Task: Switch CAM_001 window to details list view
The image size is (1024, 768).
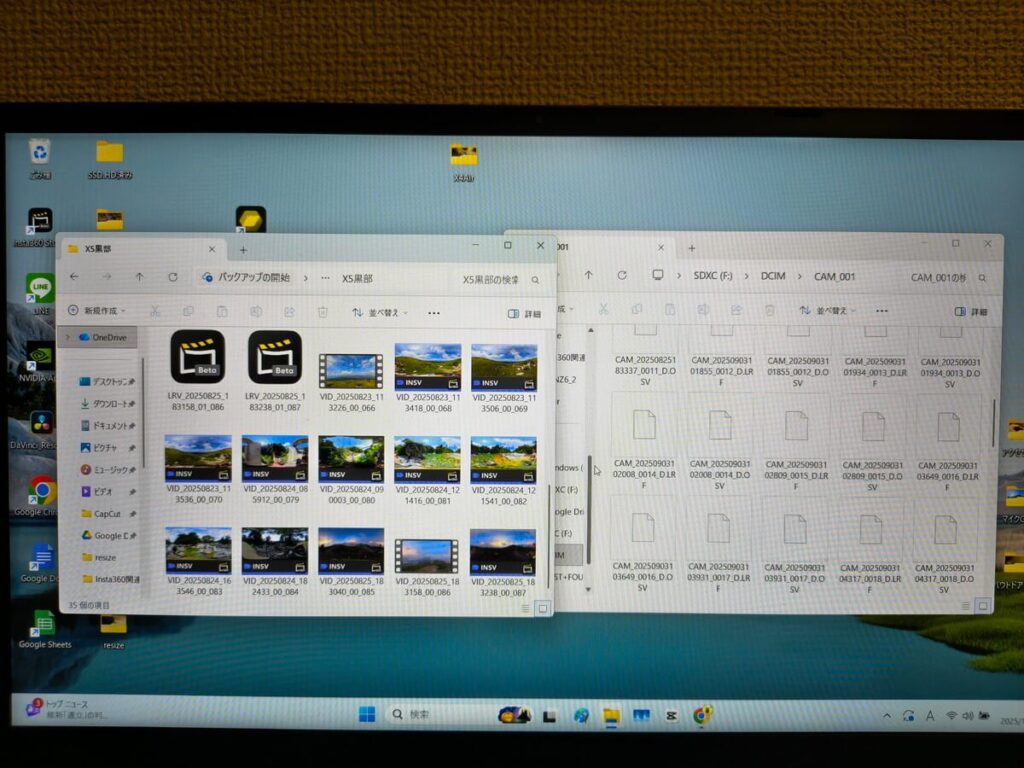Action: (x=968, y=605)
